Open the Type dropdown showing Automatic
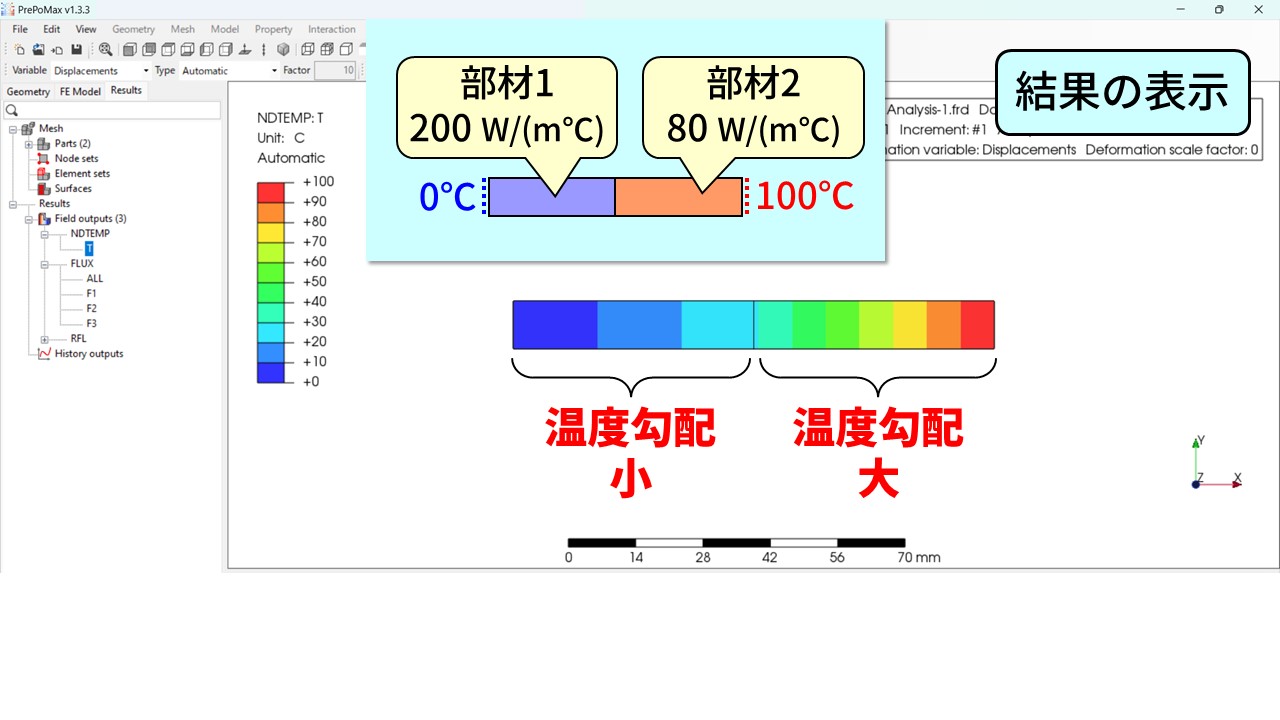 230,71
